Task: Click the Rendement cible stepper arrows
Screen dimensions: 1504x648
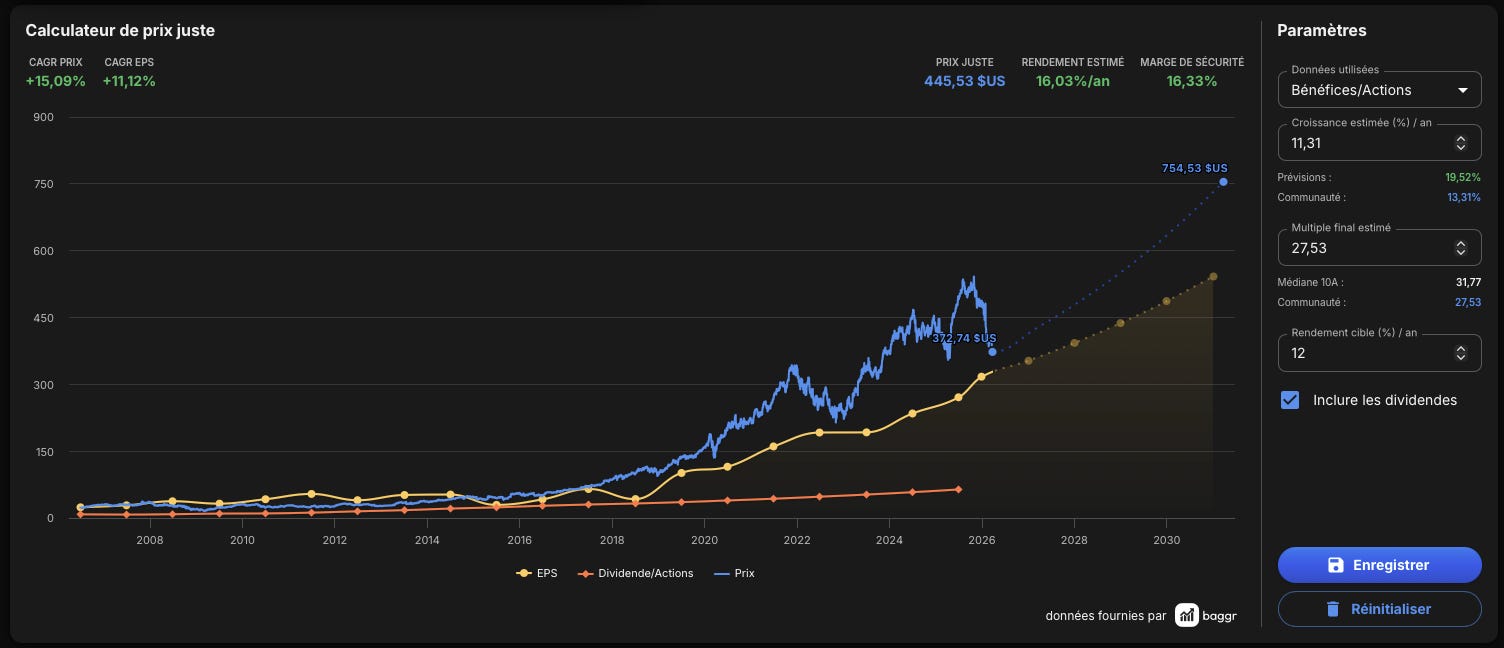Action: coord(1460,353)
